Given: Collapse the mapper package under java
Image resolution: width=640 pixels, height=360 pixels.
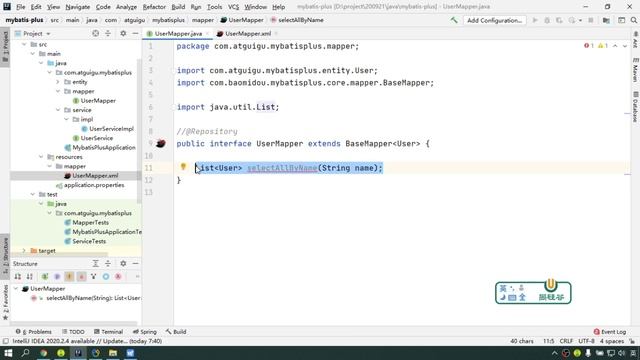Looking at the screenshot, I should (58, 91).
